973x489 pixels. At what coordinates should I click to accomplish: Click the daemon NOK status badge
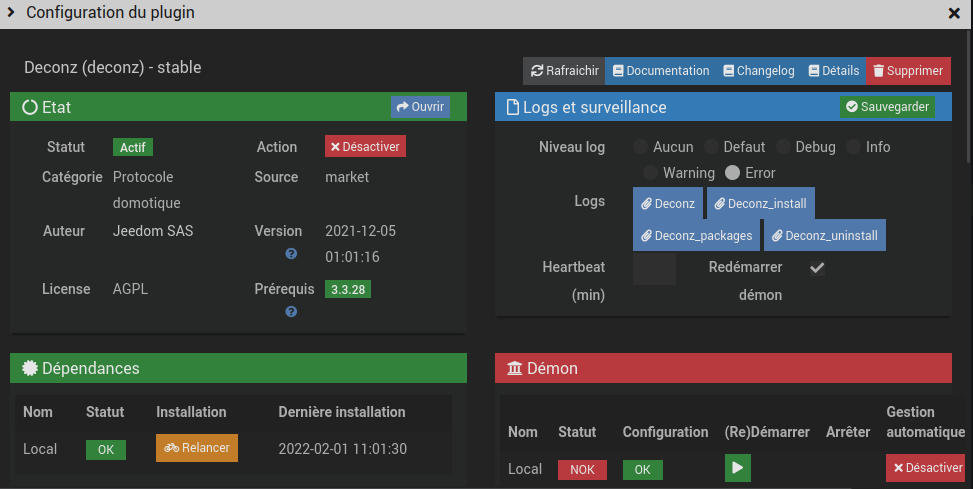coord(582,470)
